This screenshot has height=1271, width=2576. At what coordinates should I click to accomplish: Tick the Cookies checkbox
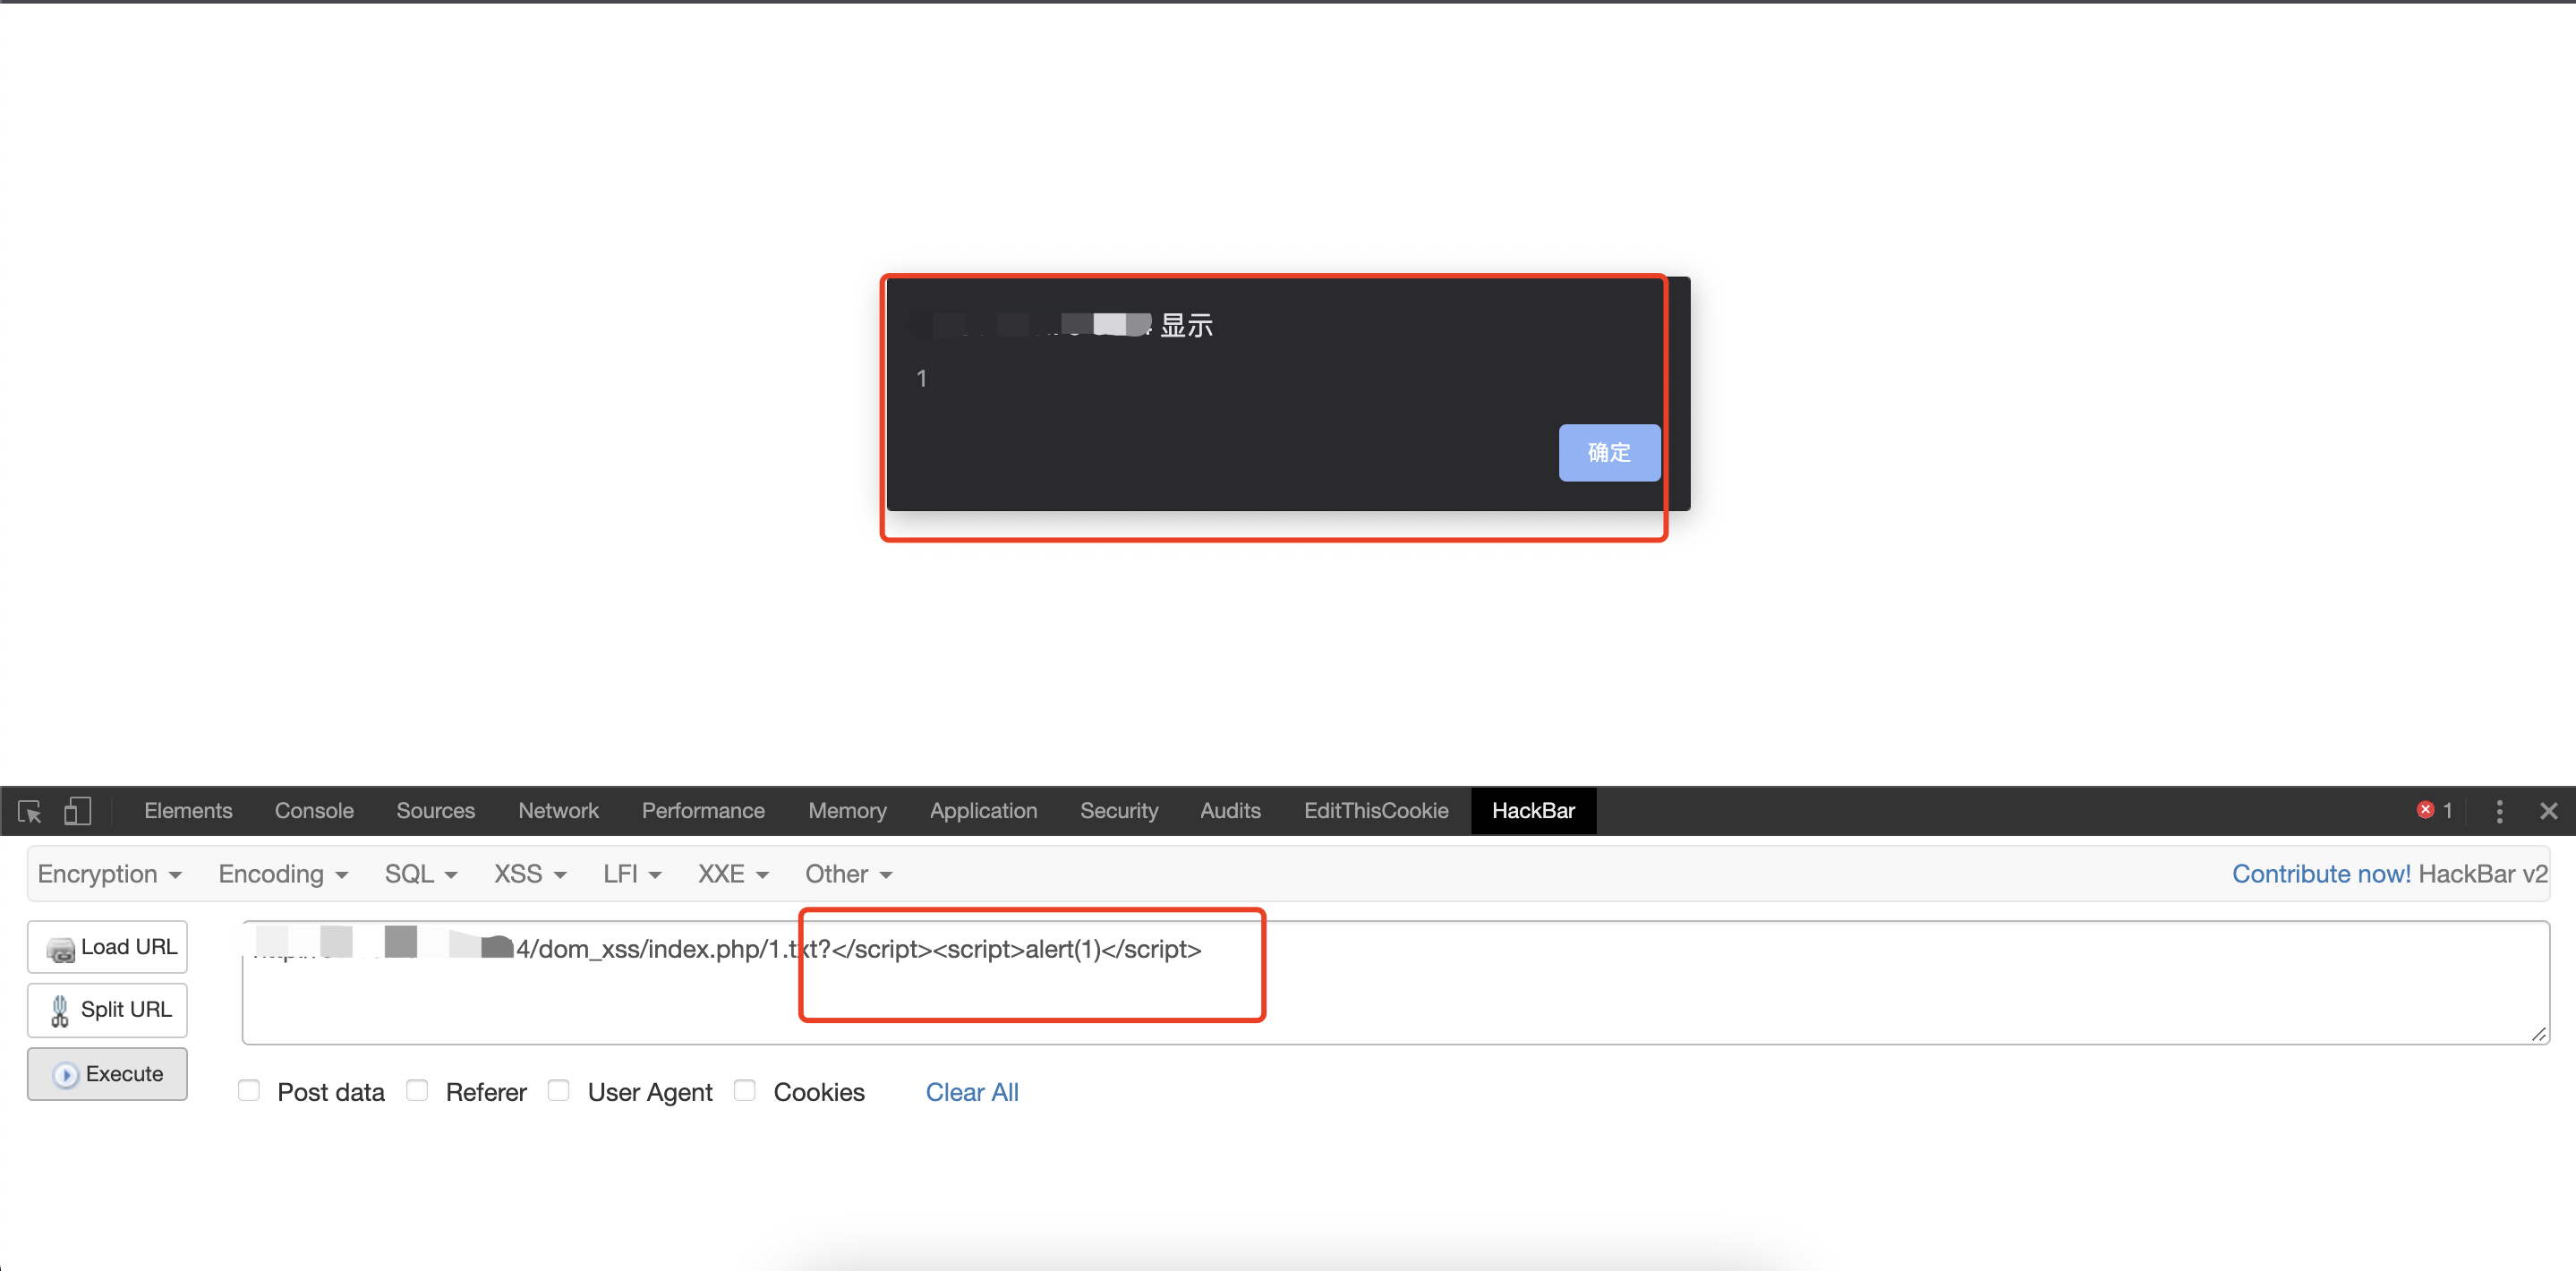[745, 1091]
